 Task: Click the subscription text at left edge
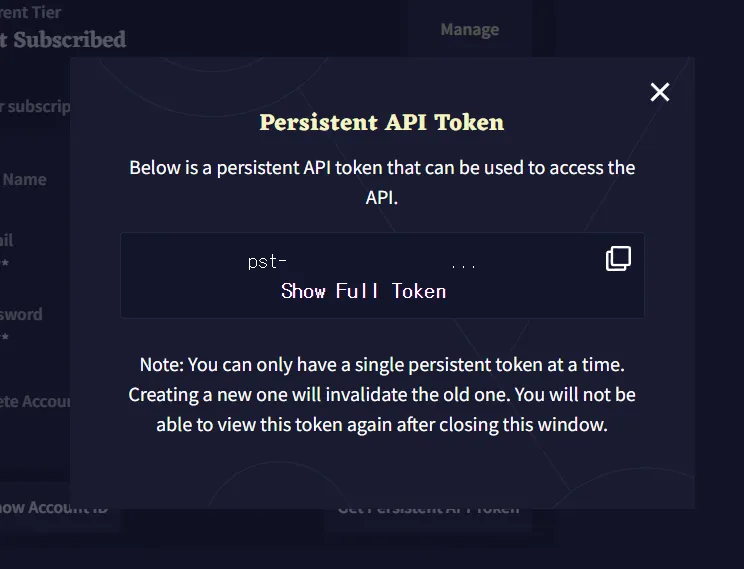click(35, 106)
